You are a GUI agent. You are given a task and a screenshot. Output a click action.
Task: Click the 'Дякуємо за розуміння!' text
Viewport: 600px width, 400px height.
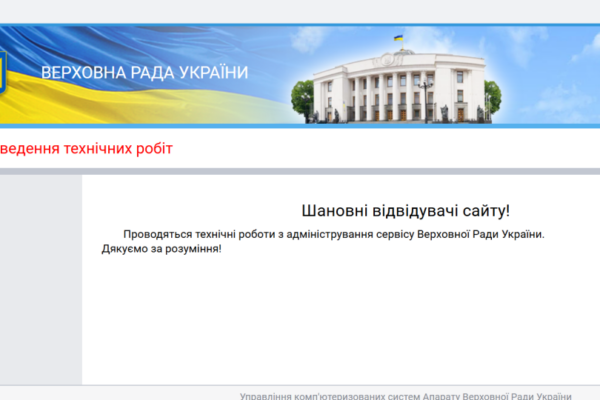(x=161, y=249)
